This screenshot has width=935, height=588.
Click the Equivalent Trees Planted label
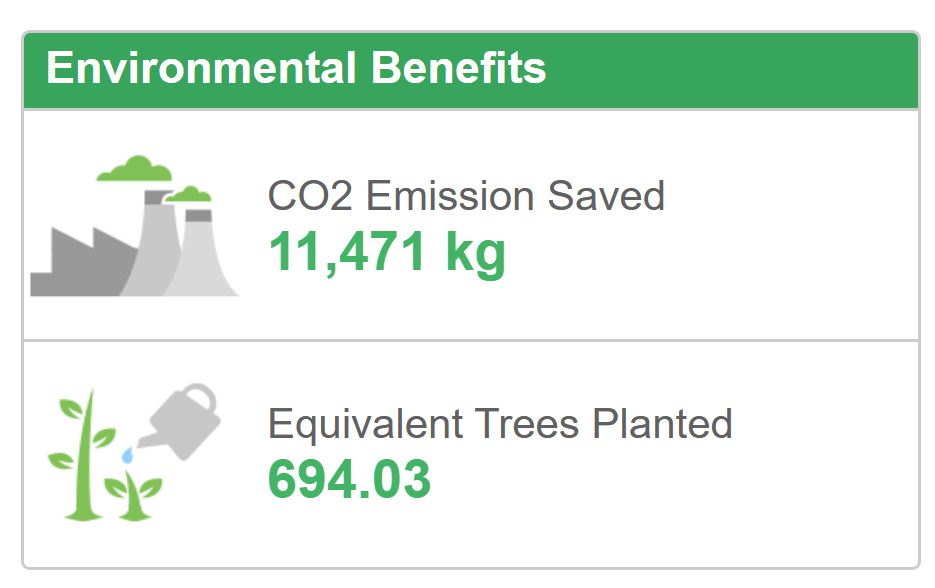click(500, 424)
